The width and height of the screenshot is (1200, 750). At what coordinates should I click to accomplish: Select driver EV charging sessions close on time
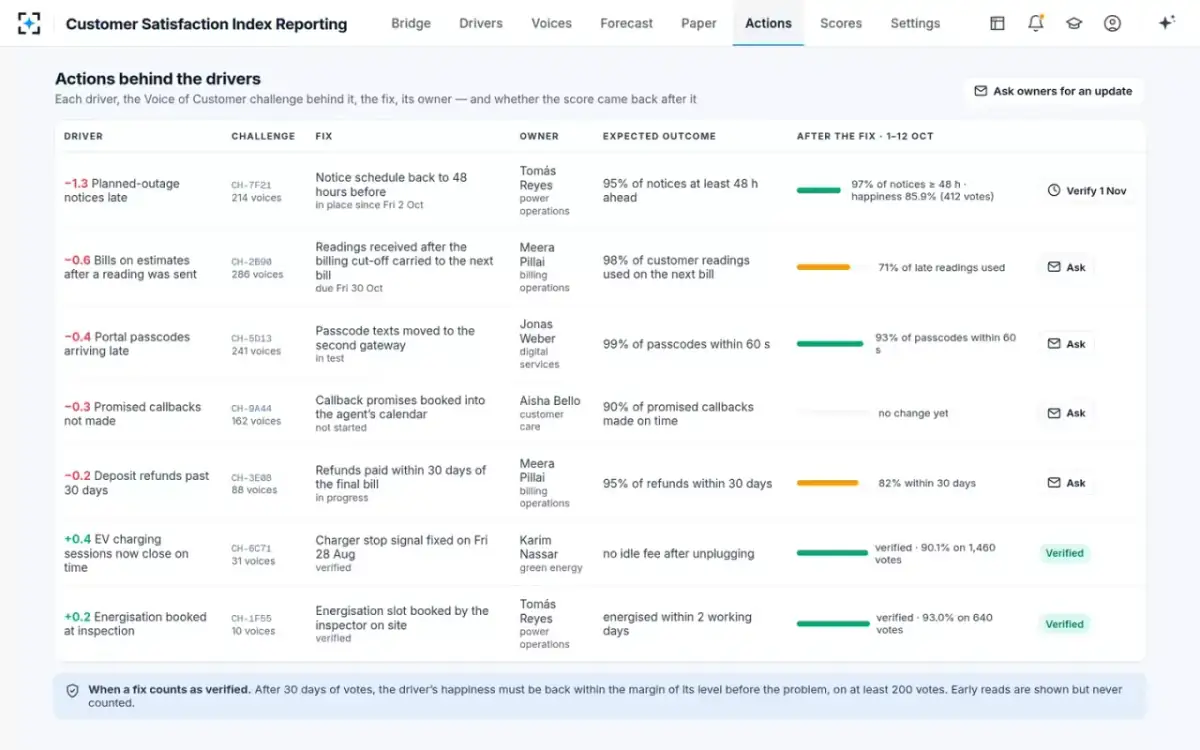click(127, 553)
